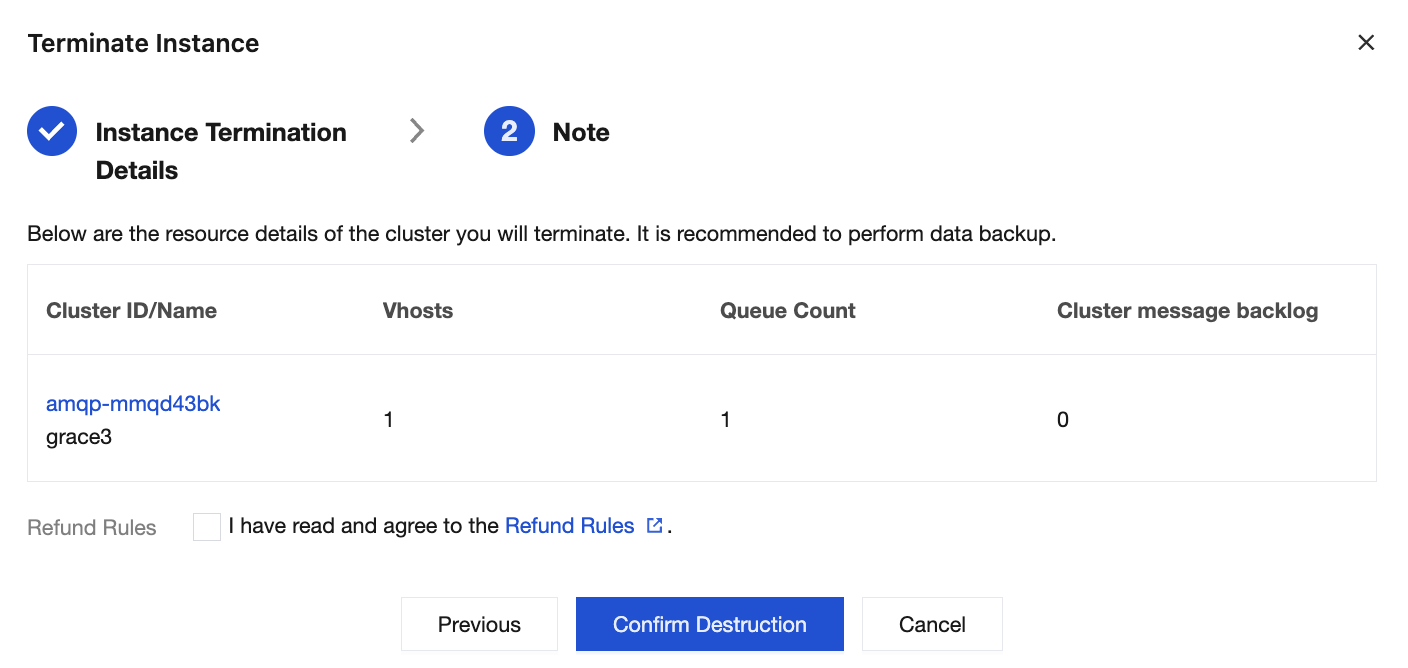Viewport: 1408px width, 668px height.
Task: Tick the refund rules agreement checkbox
Action: coord(207,526)
